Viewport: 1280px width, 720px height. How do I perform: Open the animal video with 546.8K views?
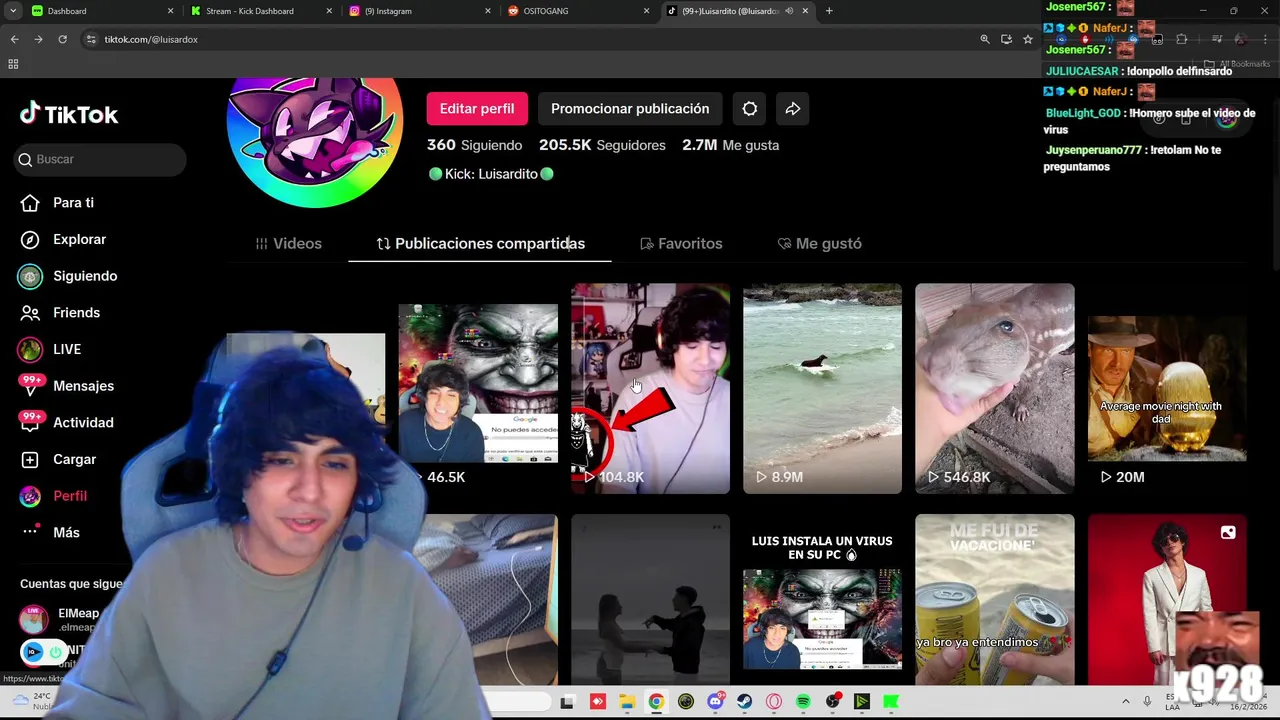[x=995, y=388]
